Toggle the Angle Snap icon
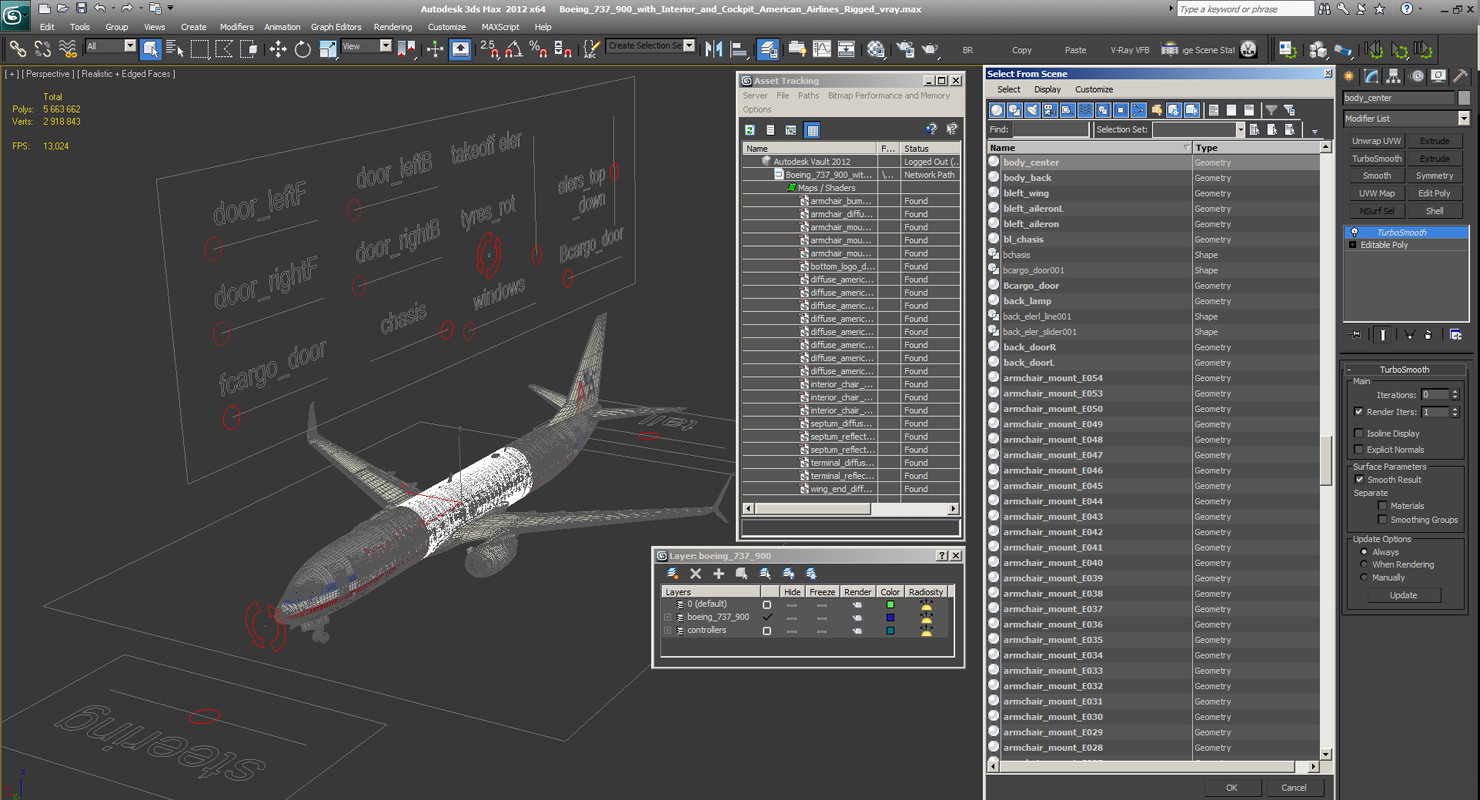This screenshot has height=800, width=1480. click(513, 48)
